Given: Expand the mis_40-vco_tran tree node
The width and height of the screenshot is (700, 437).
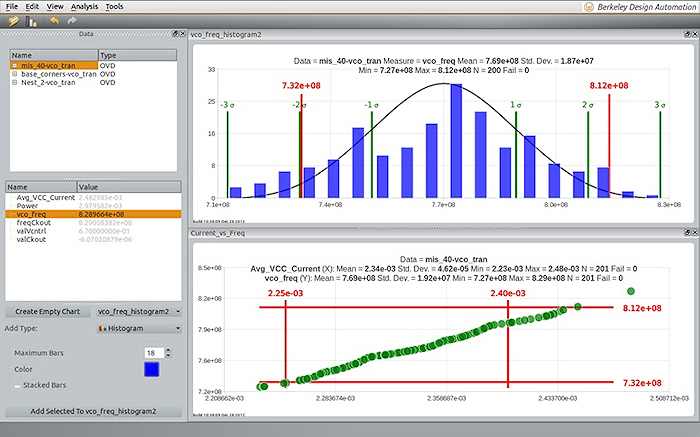Looking at the screenshot, I should coord(15,65).
